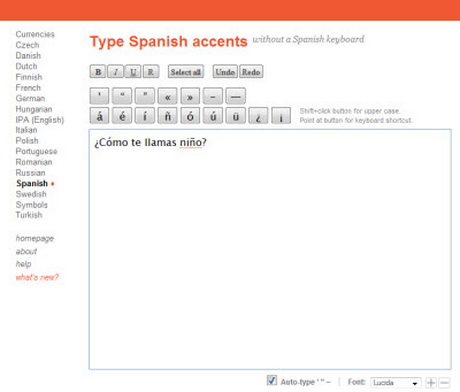Switch to Polish keyboard

click(x=27, y=141)
